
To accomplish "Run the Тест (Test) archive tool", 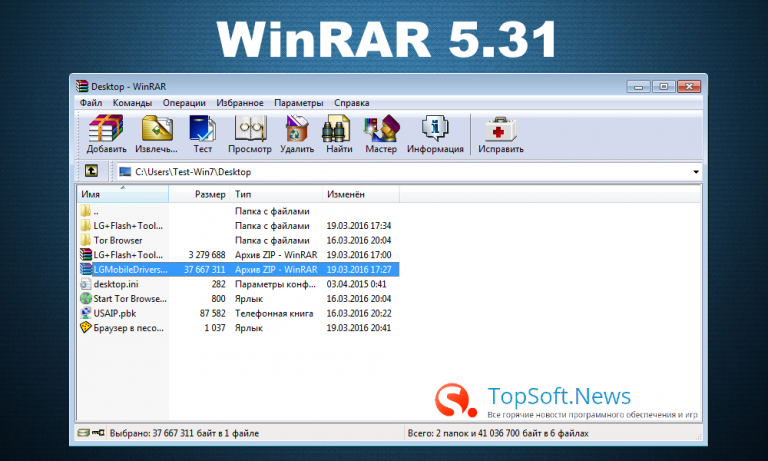I will (203, 131).
